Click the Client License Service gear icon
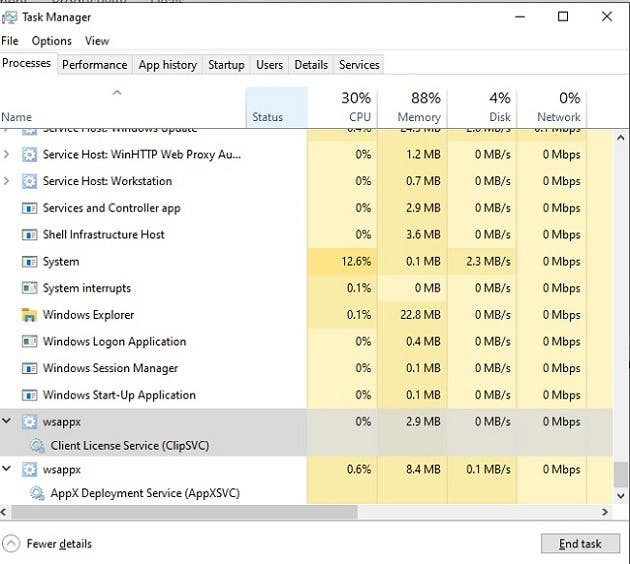The image size is (630, 564). tap(37, 446)
